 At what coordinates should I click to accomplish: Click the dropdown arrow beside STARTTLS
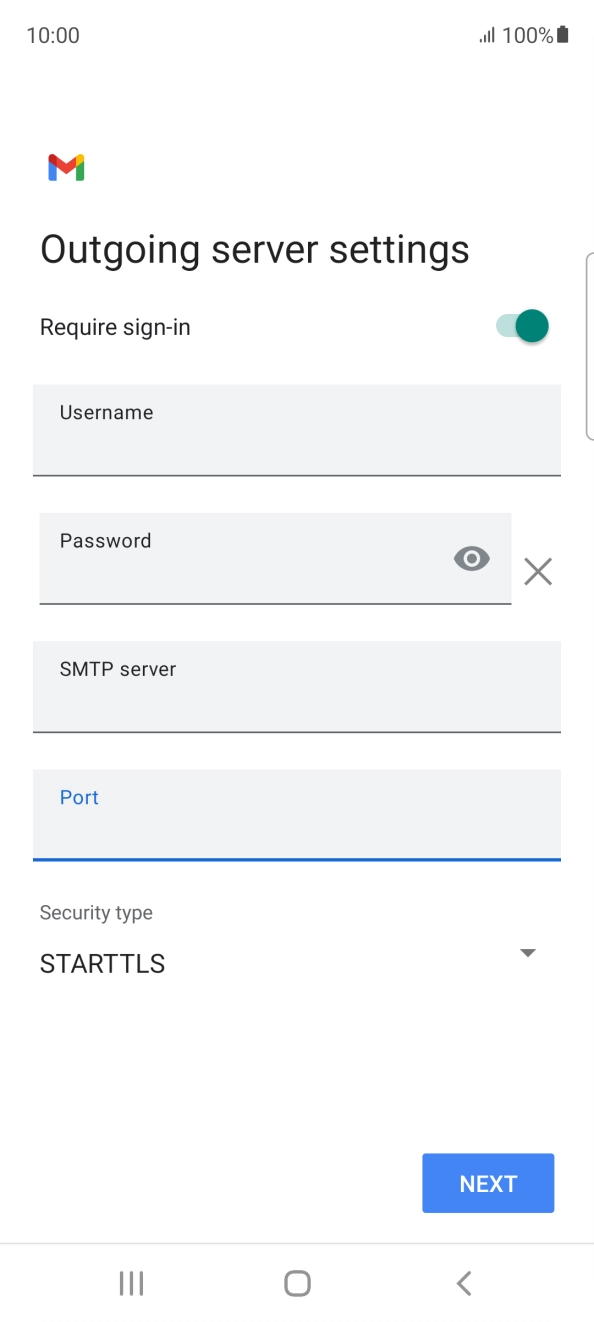527,952
